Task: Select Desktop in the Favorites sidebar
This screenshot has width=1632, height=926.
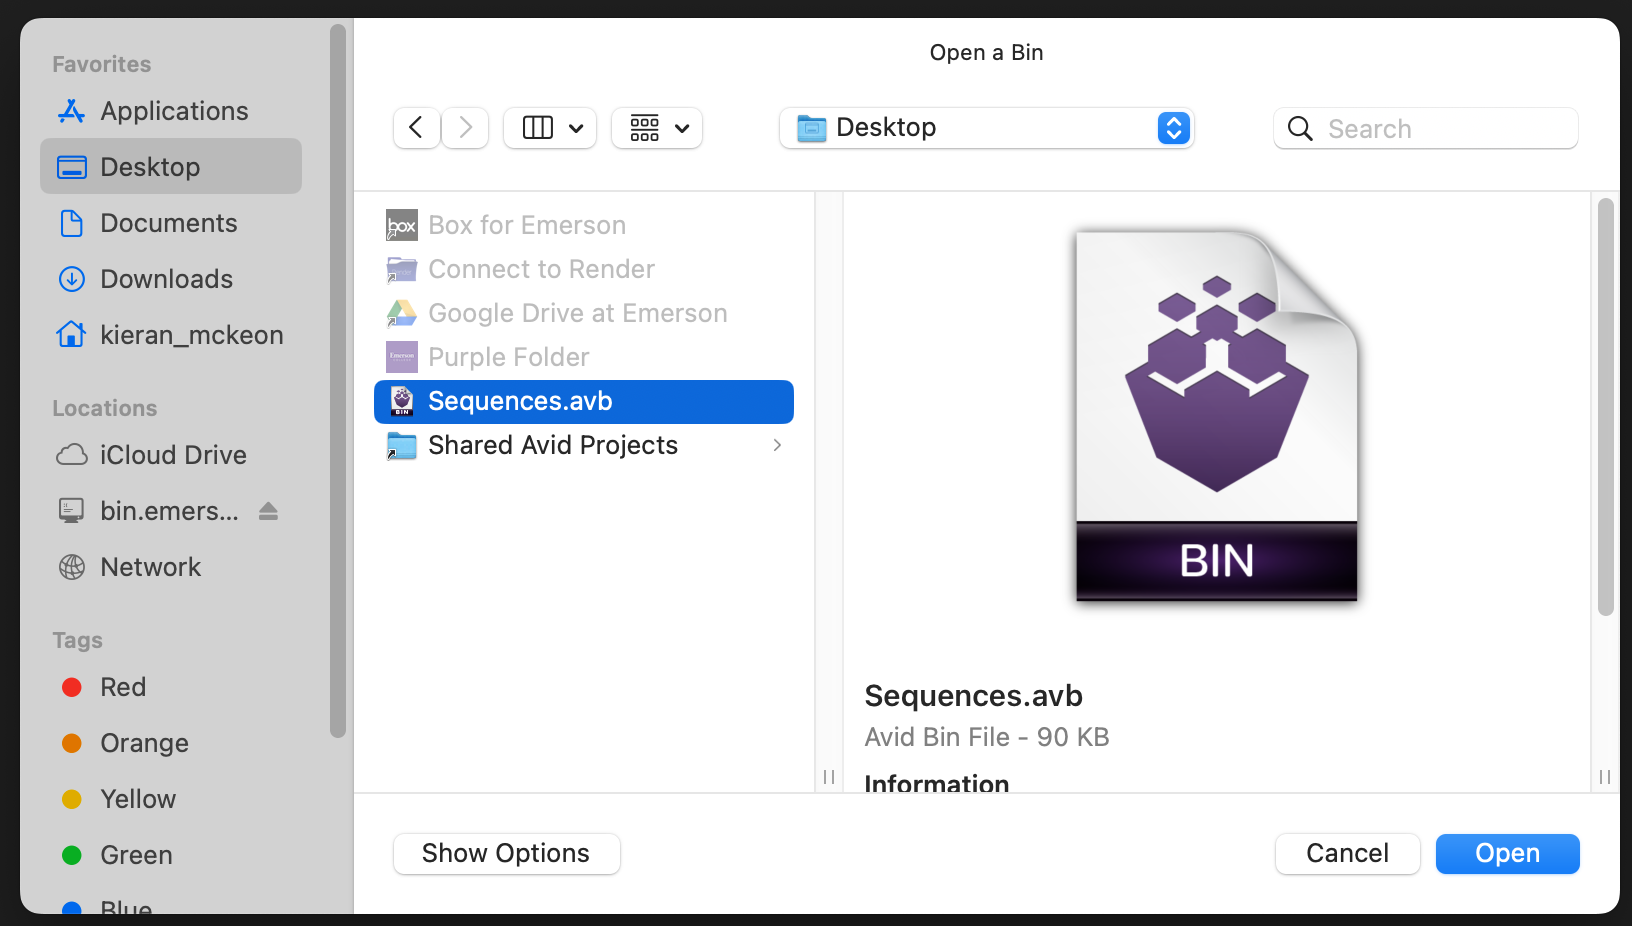Action: point(171,166)
